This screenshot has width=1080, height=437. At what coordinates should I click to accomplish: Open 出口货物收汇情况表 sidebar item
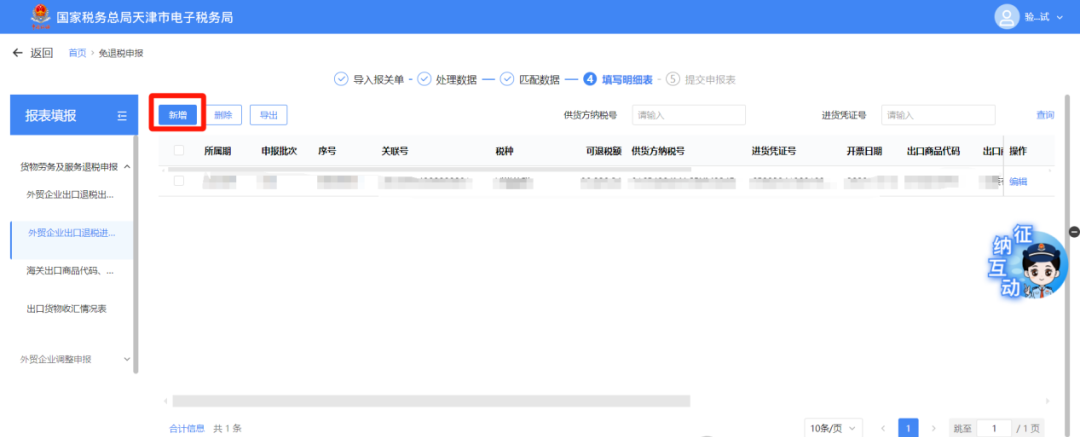tap(66, 309)
